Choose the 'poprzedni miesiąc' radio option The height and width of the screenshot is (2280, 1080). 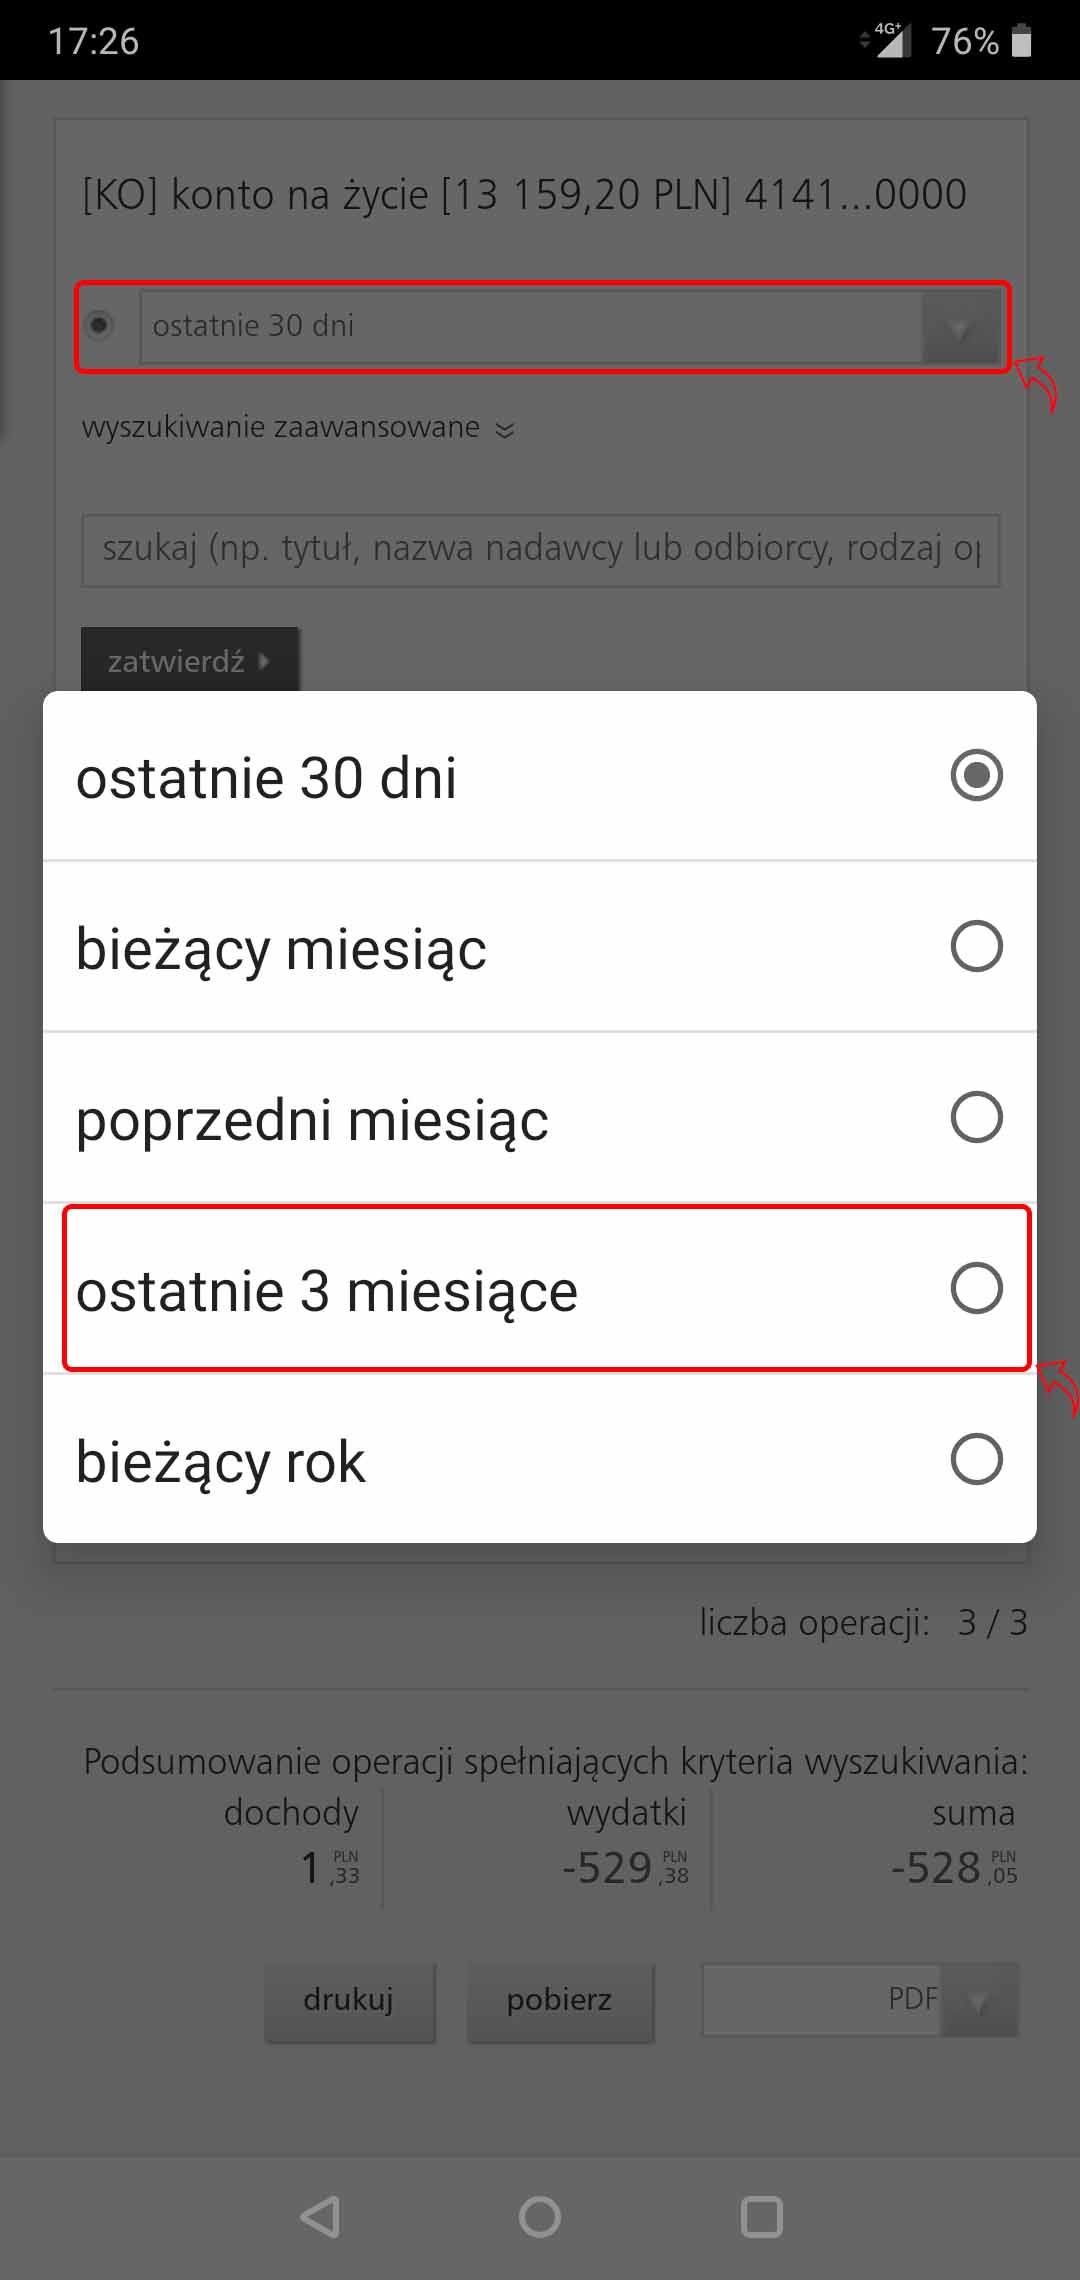(976, 1117)
